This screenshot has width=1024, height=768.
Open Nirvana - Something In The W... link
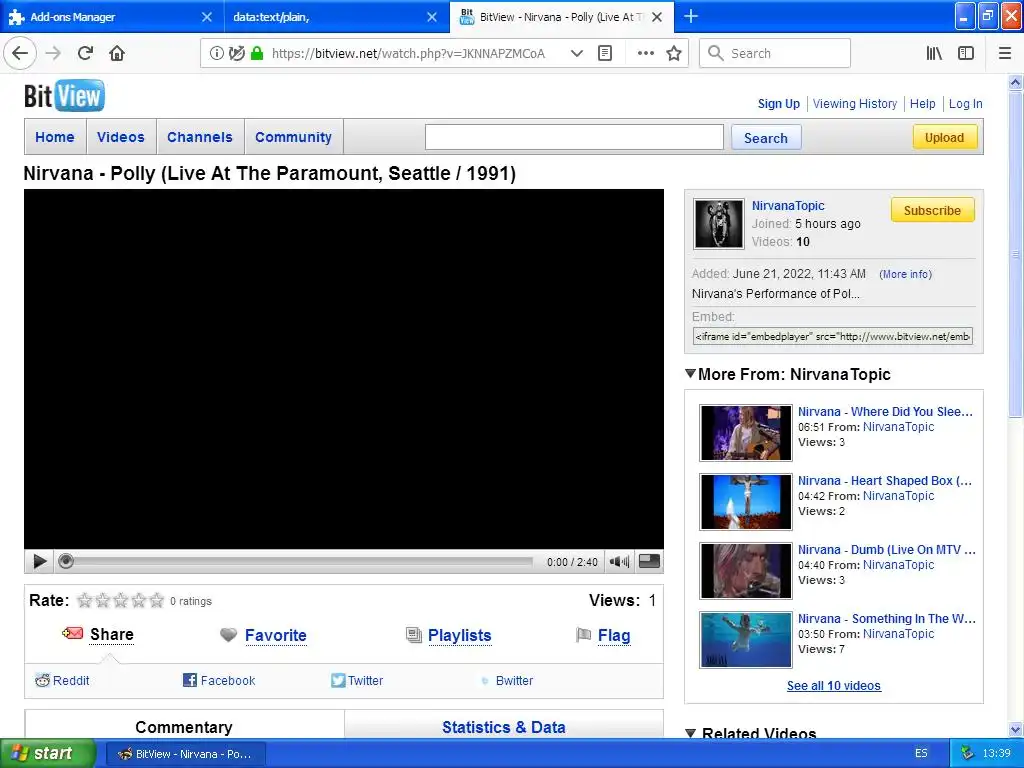[x=887, y=618]
